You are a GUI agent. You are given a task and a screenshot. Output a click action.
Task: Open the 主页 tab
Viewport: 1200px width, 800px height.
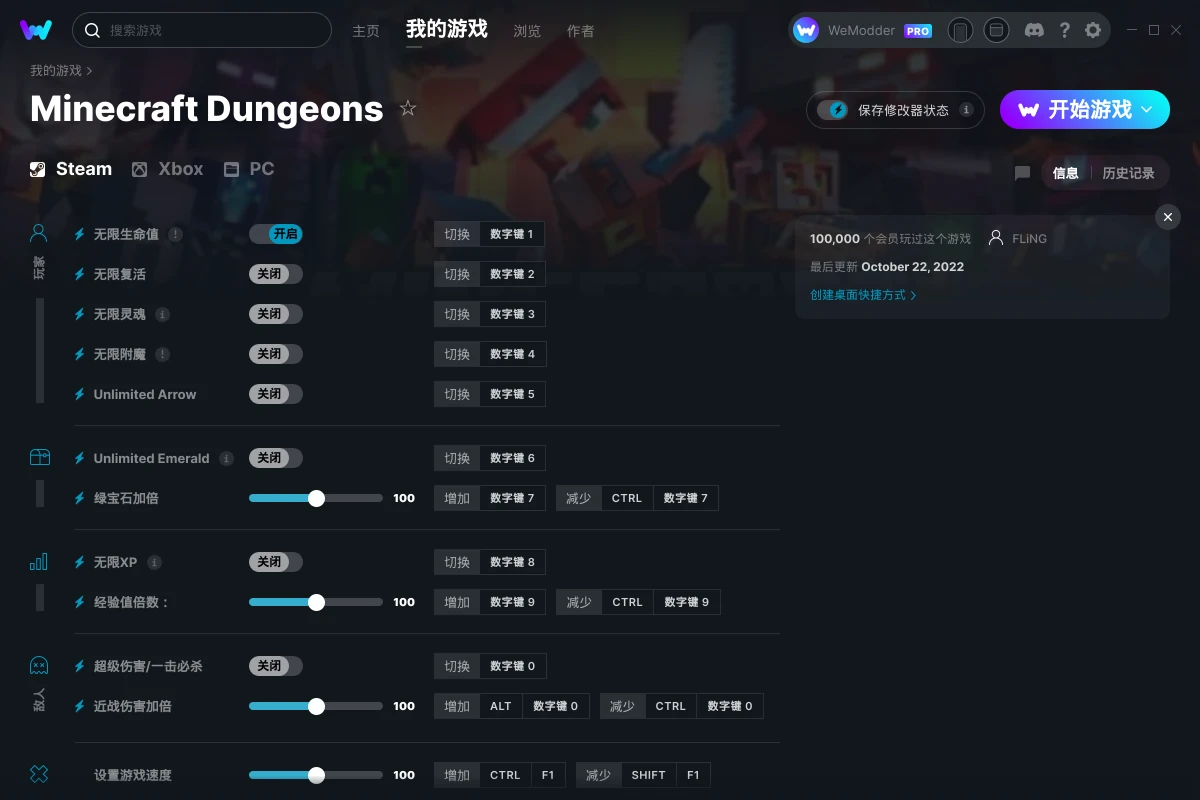(366, 31)
